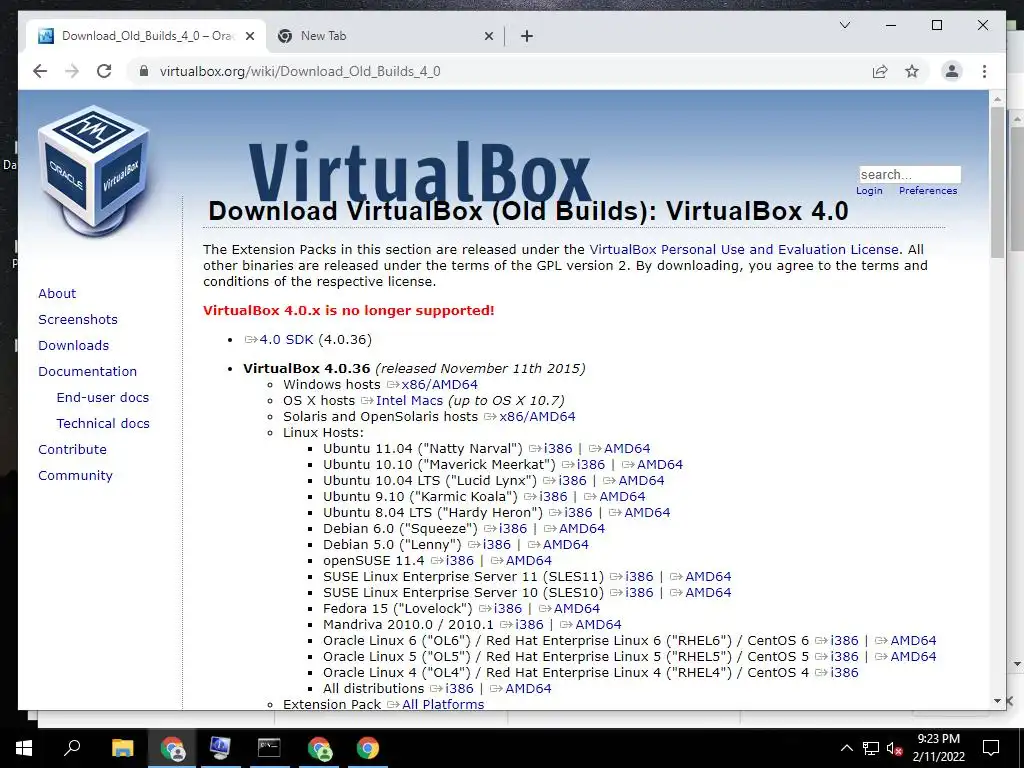
Task: Download Ubuntu 10.04 Lucid Lynx i386
Action: click(572, 481)
